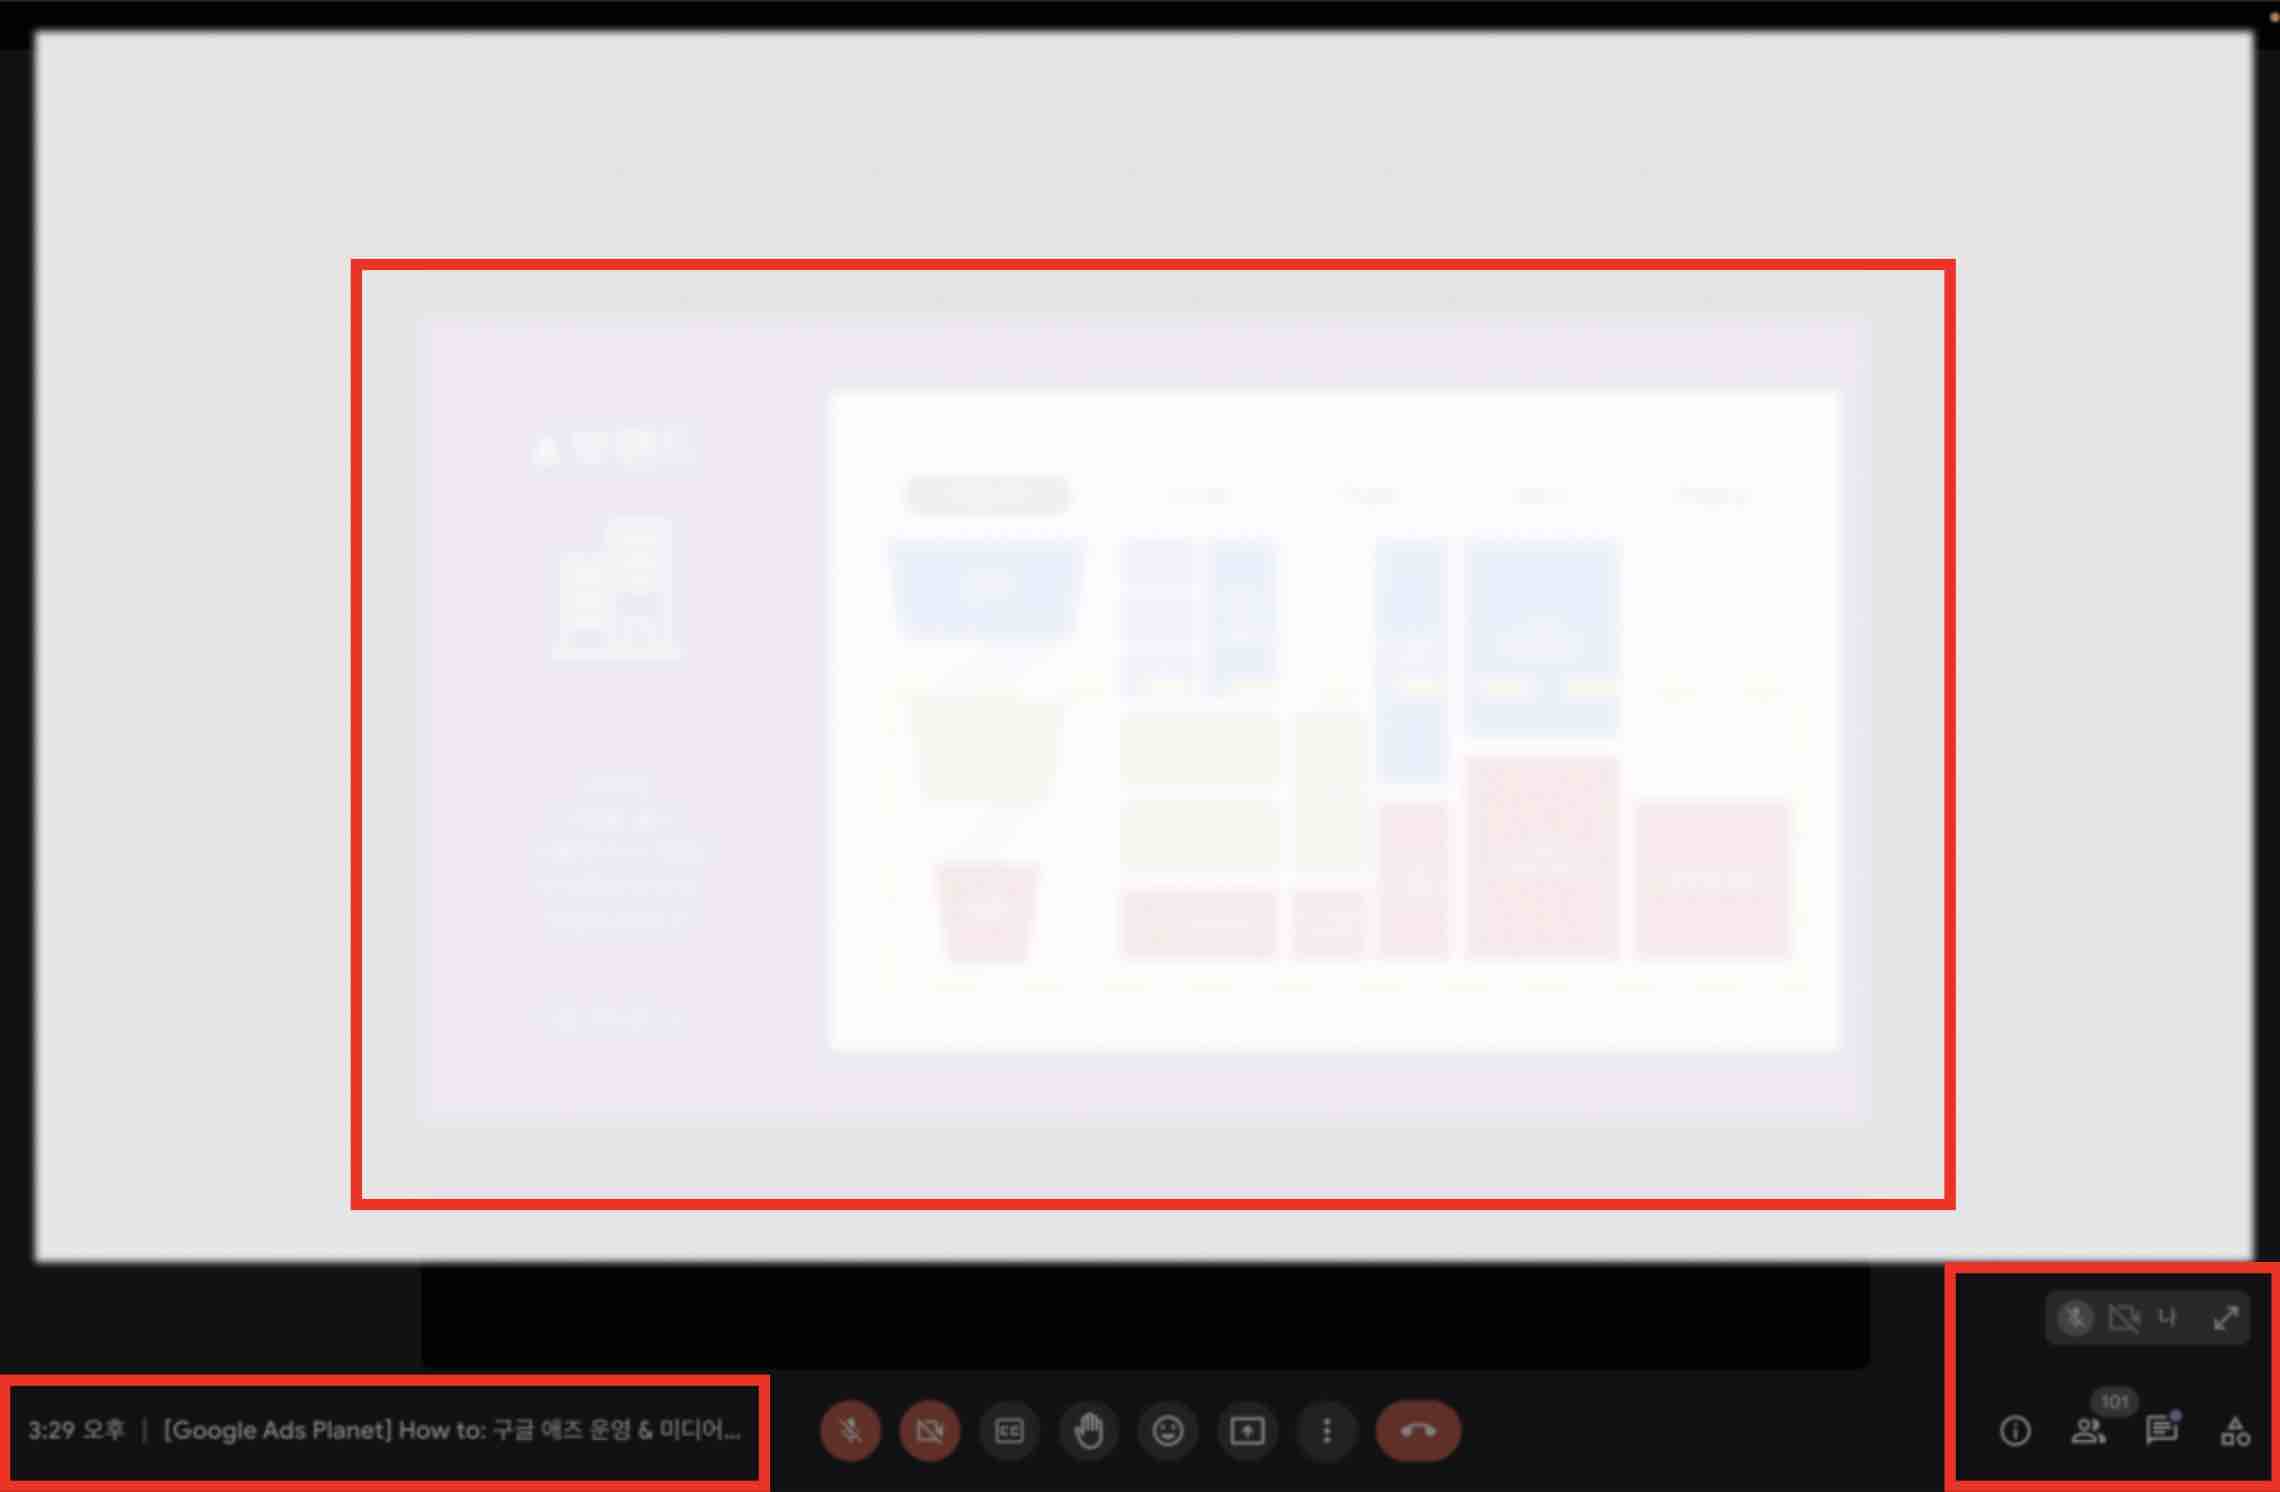Viewport: 2280px width, 1492px height.
Task: Open the activities panel shapes icon
Action: (2235, 1431)
